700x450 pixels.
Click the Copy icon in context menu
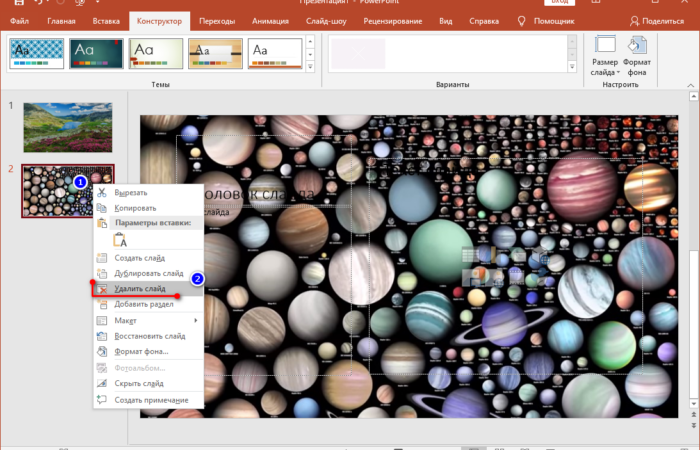pyautogui.click(x=102, y=207)
